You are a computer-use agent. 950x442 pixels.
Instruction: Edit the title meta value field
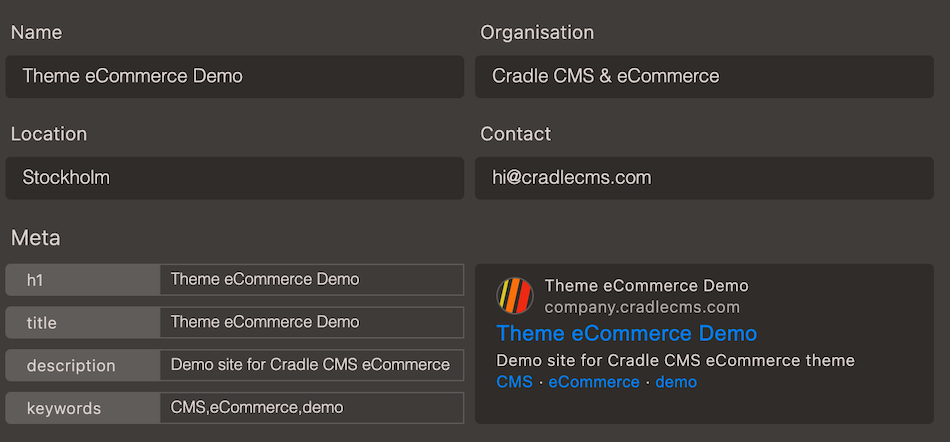pyautogui.click(x=312, y=322)
